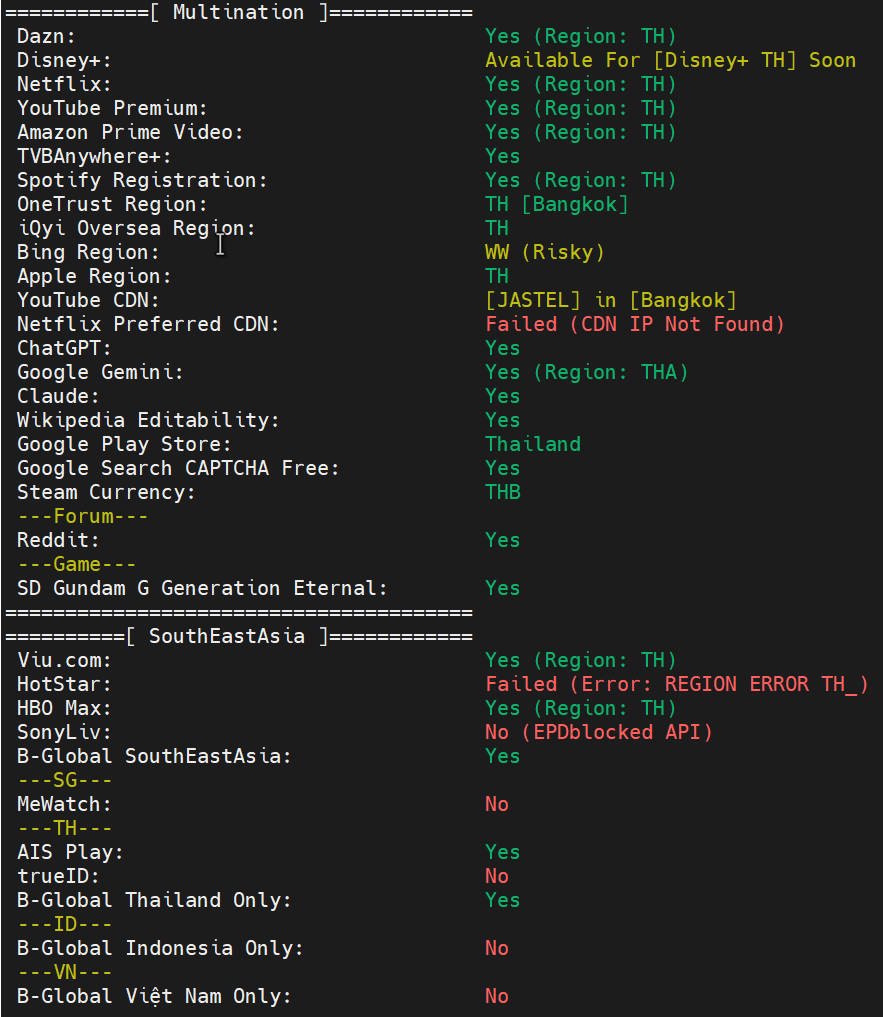Click the Disney+ 'Available For' status text
This screenshot has height=1017, width=883.
[x=670, y=60]
